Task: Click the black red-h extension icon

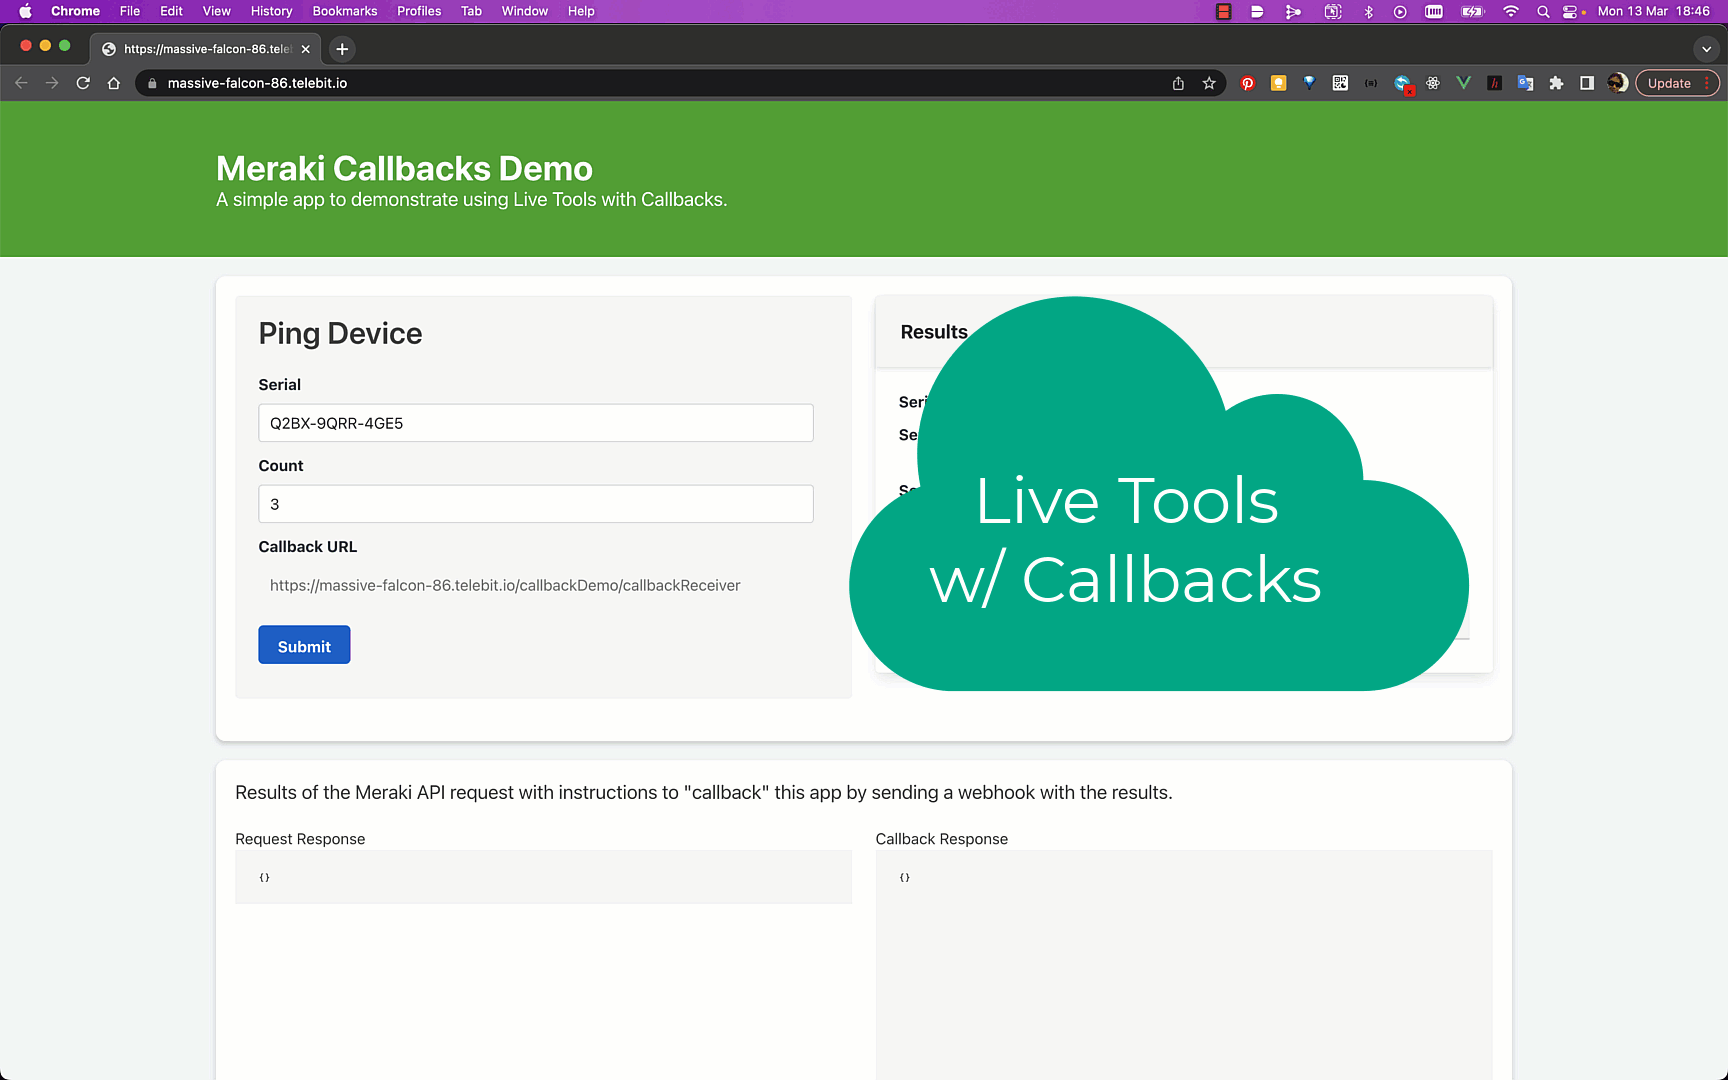Action: tap(1494, 83)
